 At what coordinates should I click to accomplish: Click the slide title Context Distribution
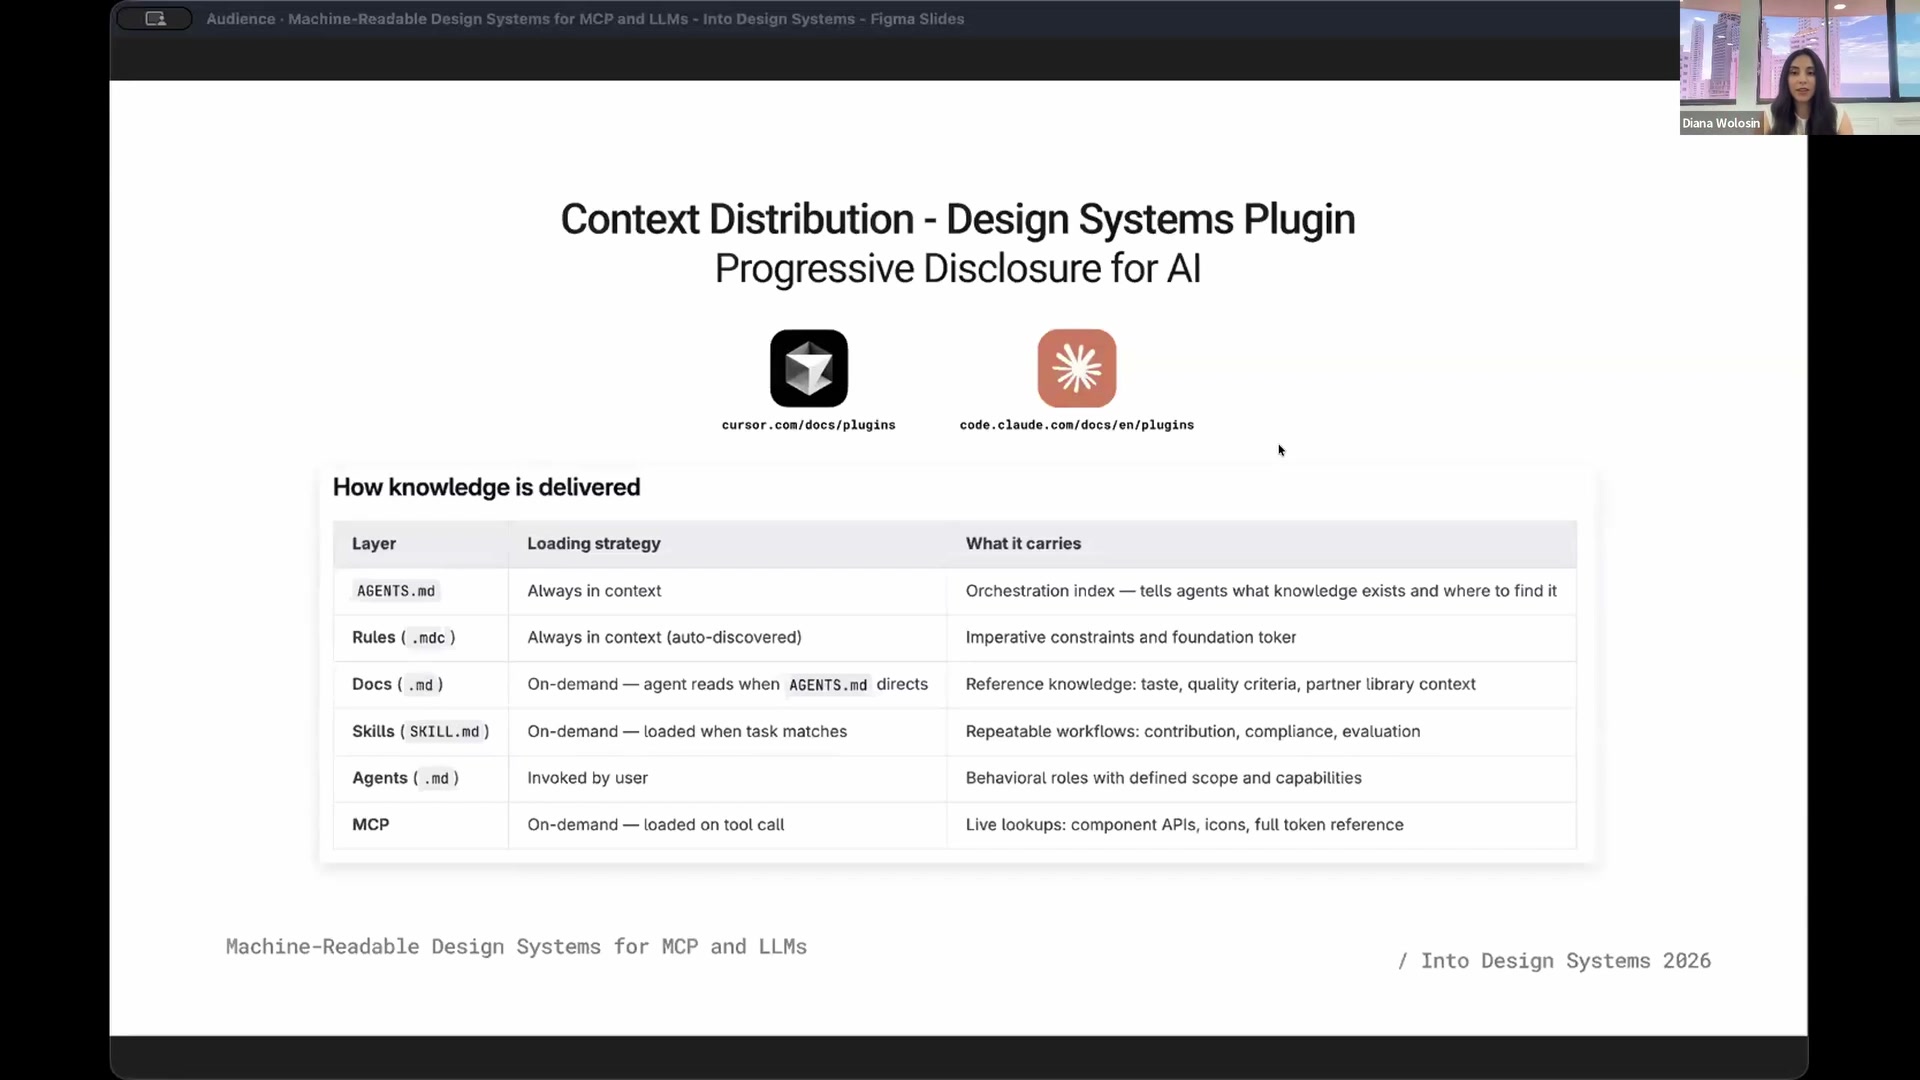coord(957,219)
